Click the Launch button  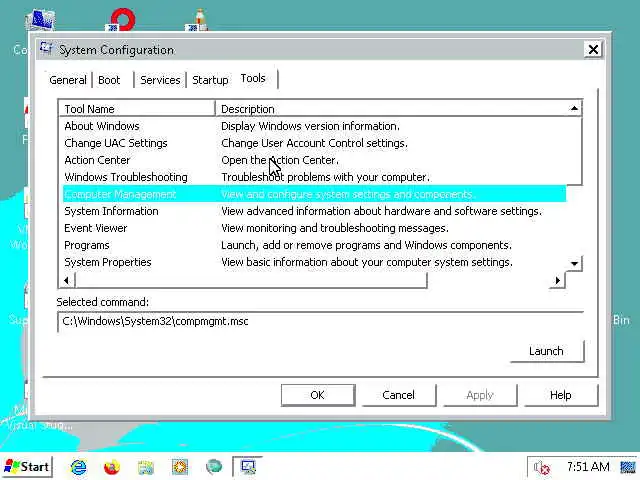[547, 351]
